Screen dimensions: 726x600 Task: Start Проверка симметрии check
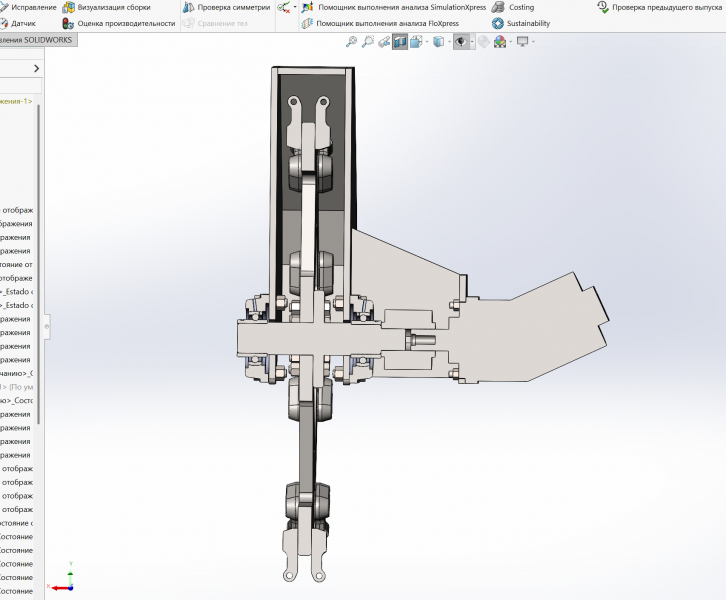pyautogui.click(x=226, y=7)
